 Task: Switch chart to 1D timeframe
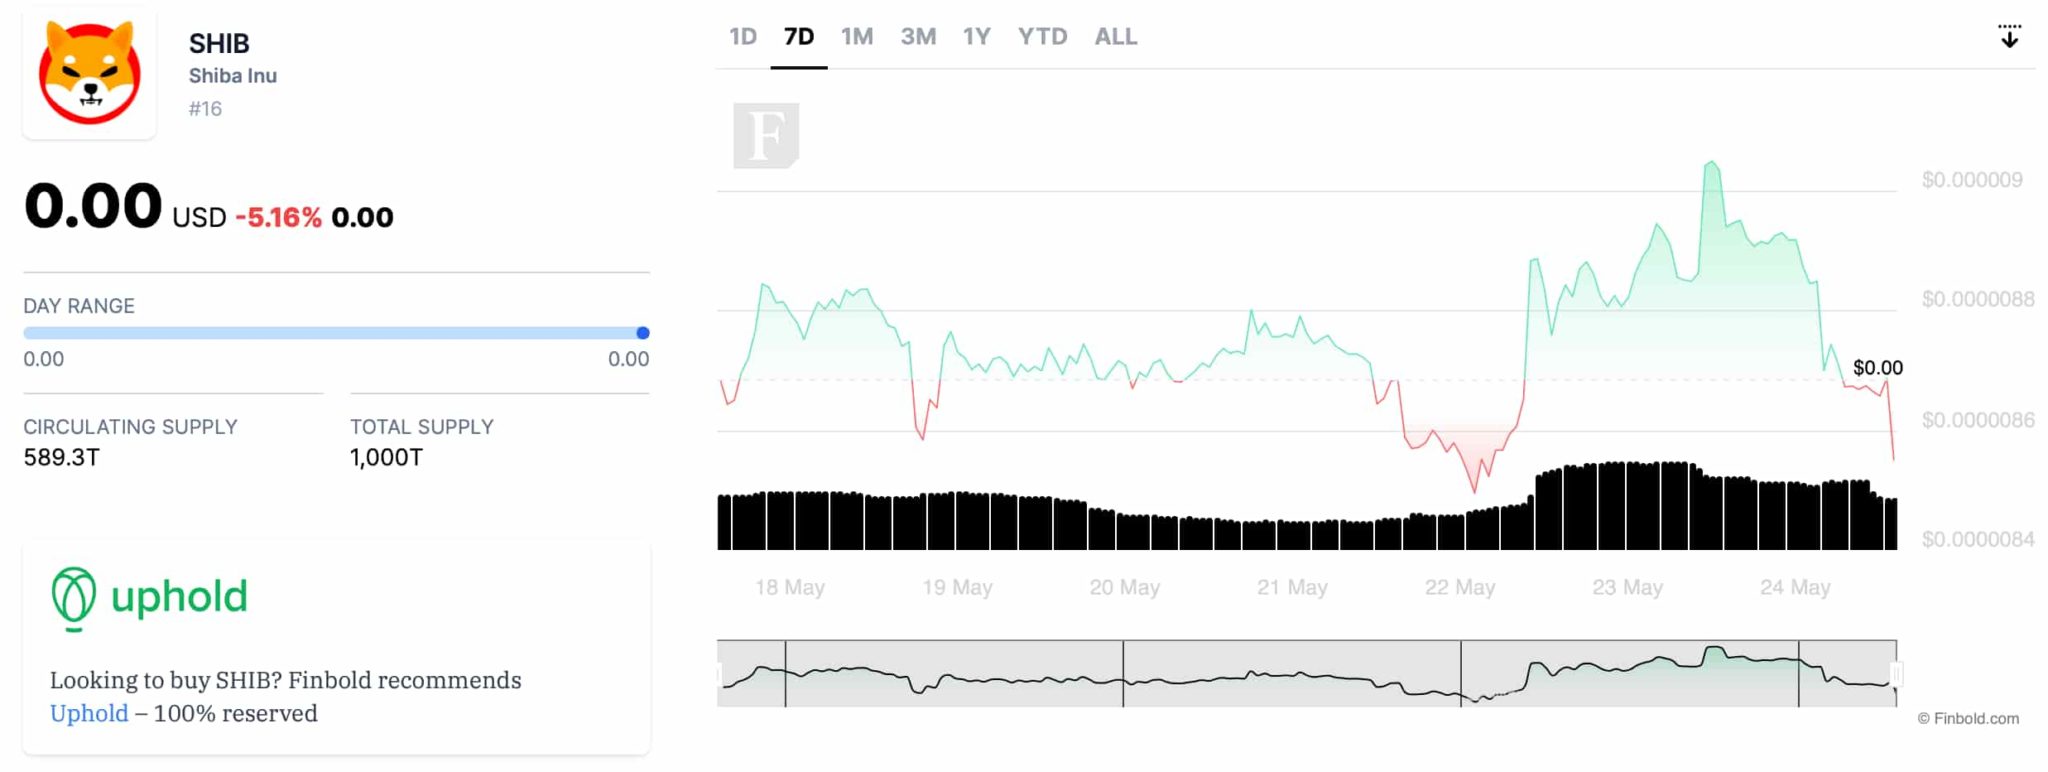(743, 37)
